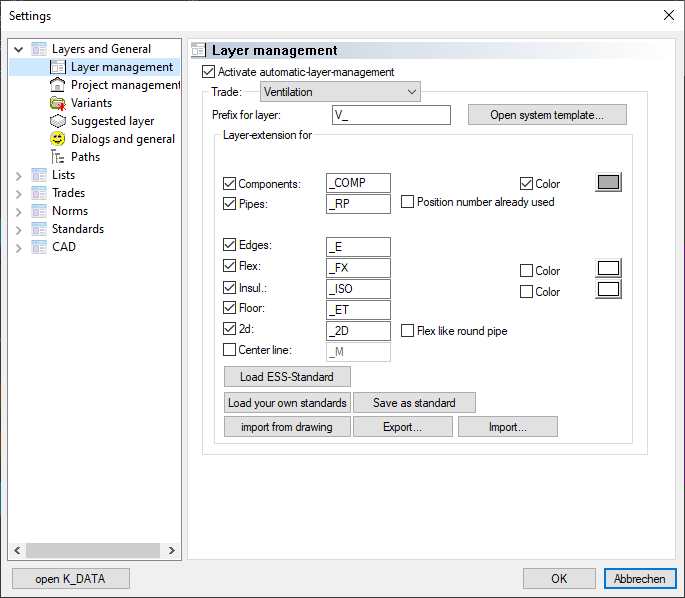The image size is (685, 598).
Task: Click the Suggested layer icon
Action: point(58,121)
